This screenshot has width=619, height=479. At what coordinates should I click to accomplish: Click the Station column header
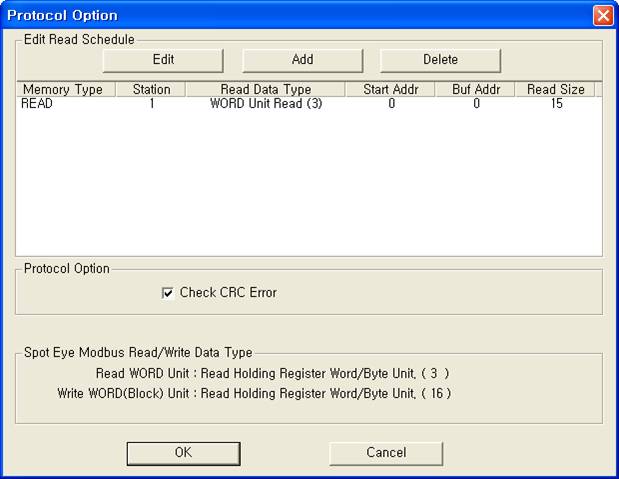[151, 90]
